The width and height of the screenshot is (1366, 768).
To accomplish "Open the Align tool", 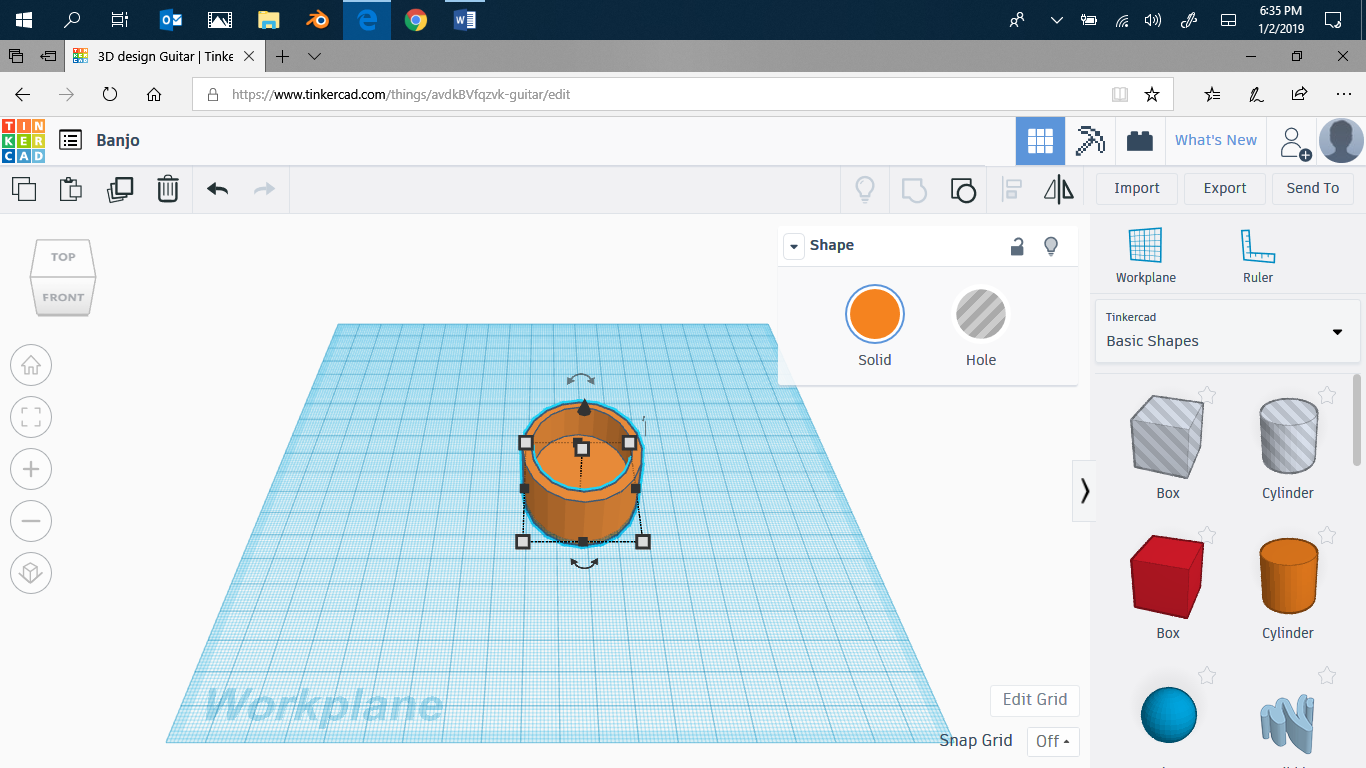I will coord(1012,189).
